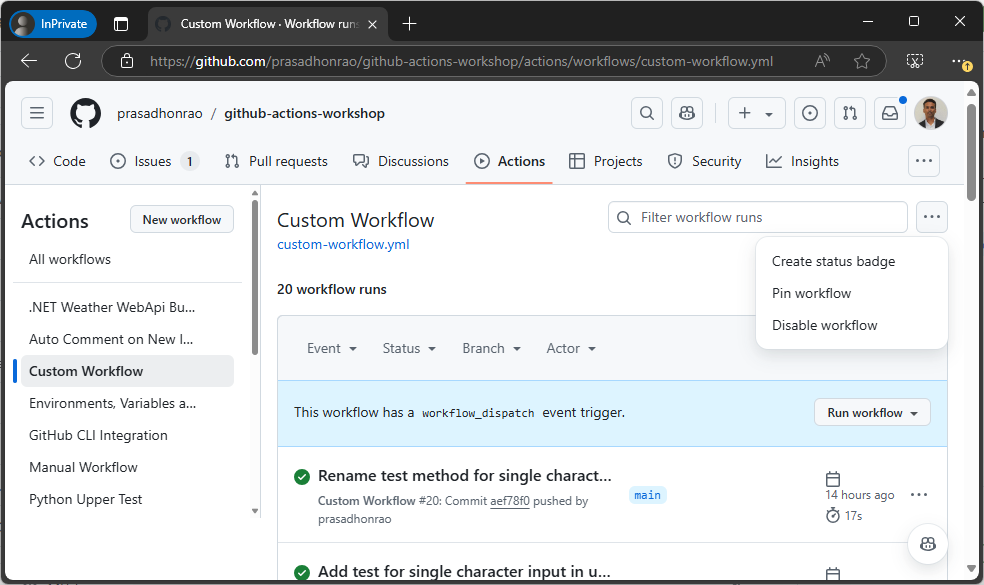Image resolution: width=984 pixels, height=585 pixels.
Task: Add page to favorites with star icon
Action: (862, 61)
